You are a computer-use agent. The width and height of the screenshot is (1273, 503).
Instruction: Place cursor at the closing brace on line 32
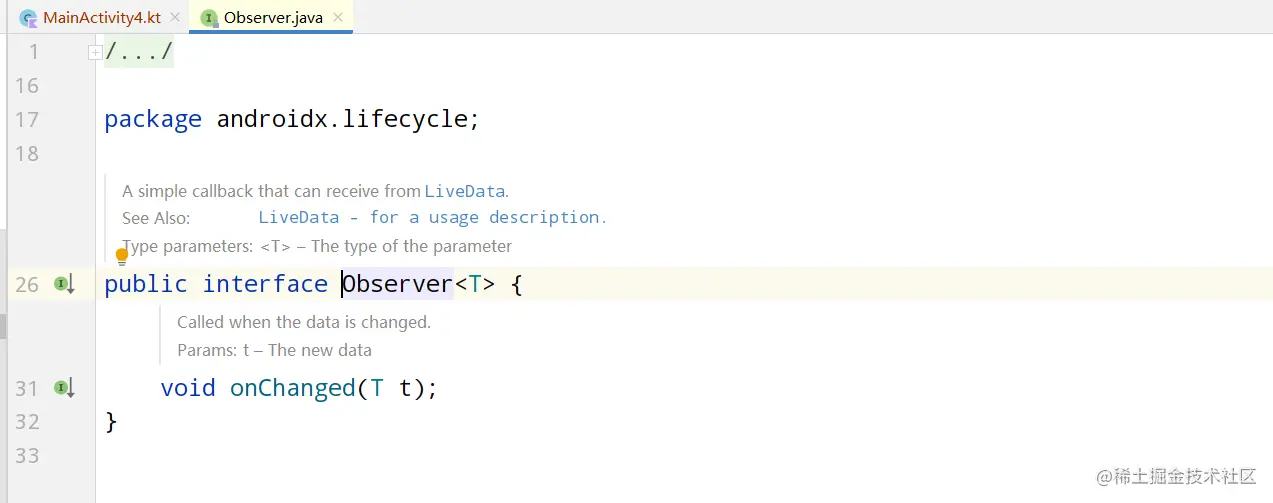[111, 422]
